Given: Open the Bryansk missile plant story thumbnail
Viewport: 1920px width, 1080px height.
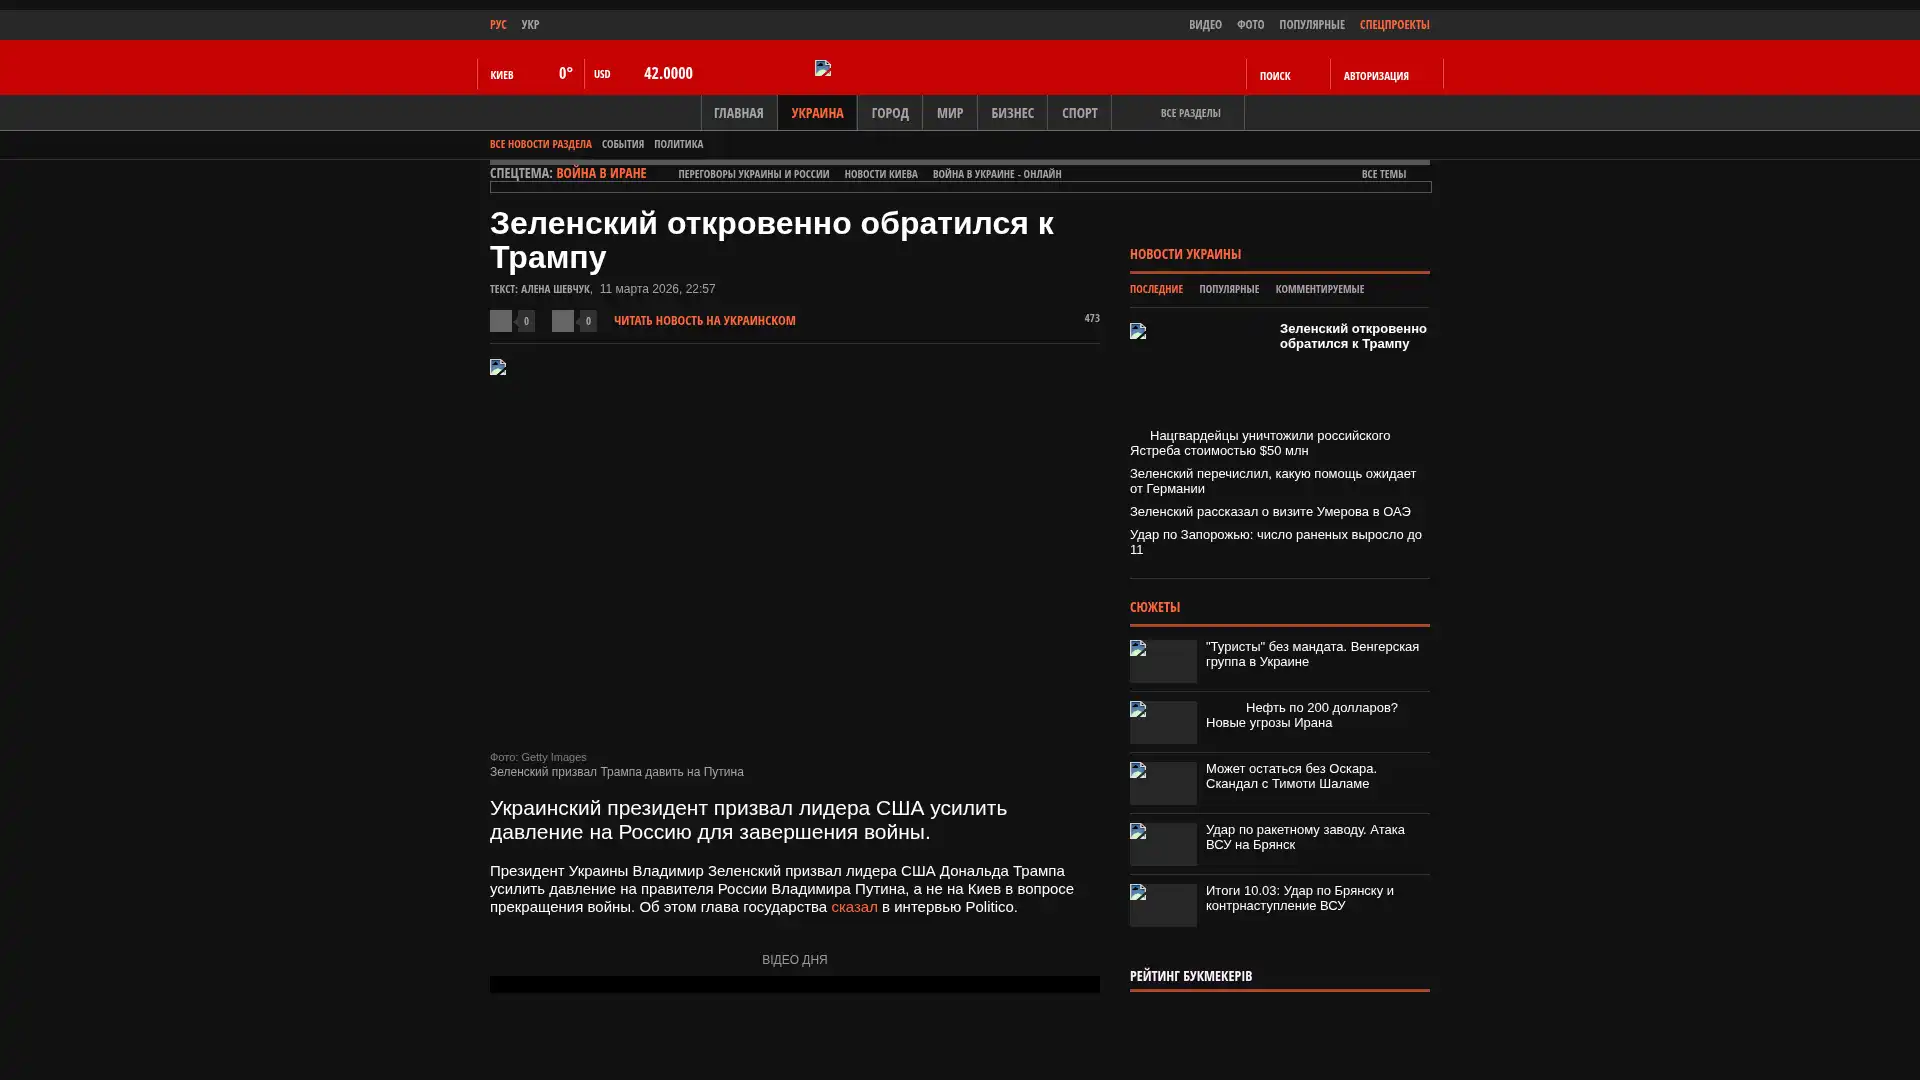Looking at the screenshot, I should pos(1163,844).
